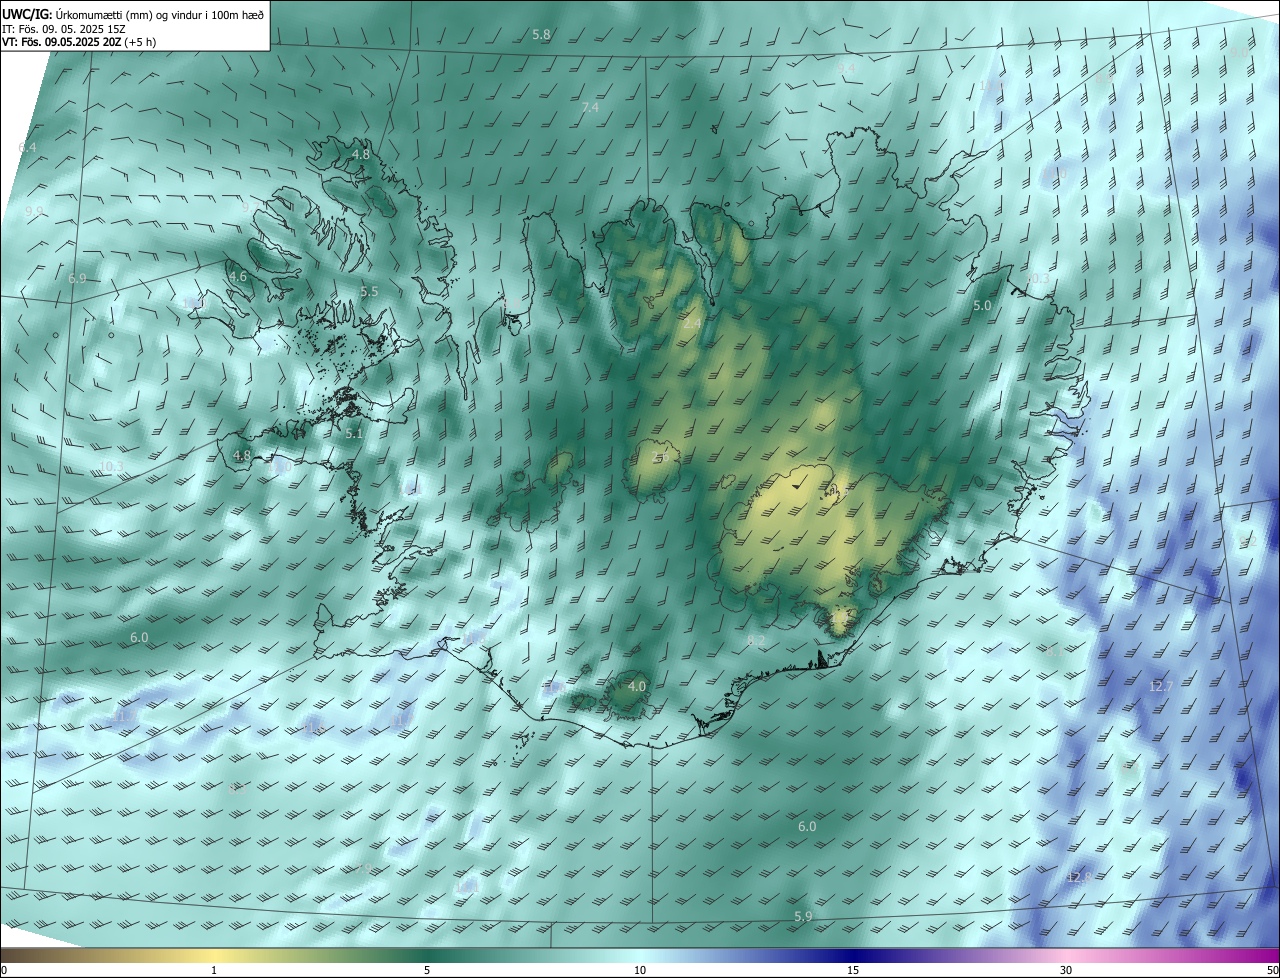This screenshot has height=978, width=1280.
Task: Click the 5.8 value label
Action: click(541, 34)
